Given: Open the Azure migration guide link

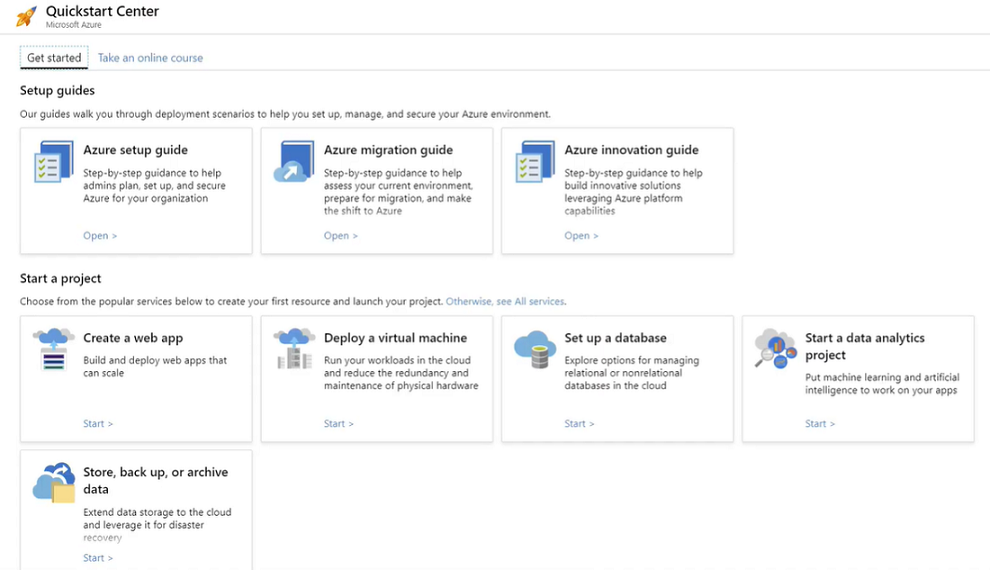Looking at the screenshot, I should click(340, 235).
